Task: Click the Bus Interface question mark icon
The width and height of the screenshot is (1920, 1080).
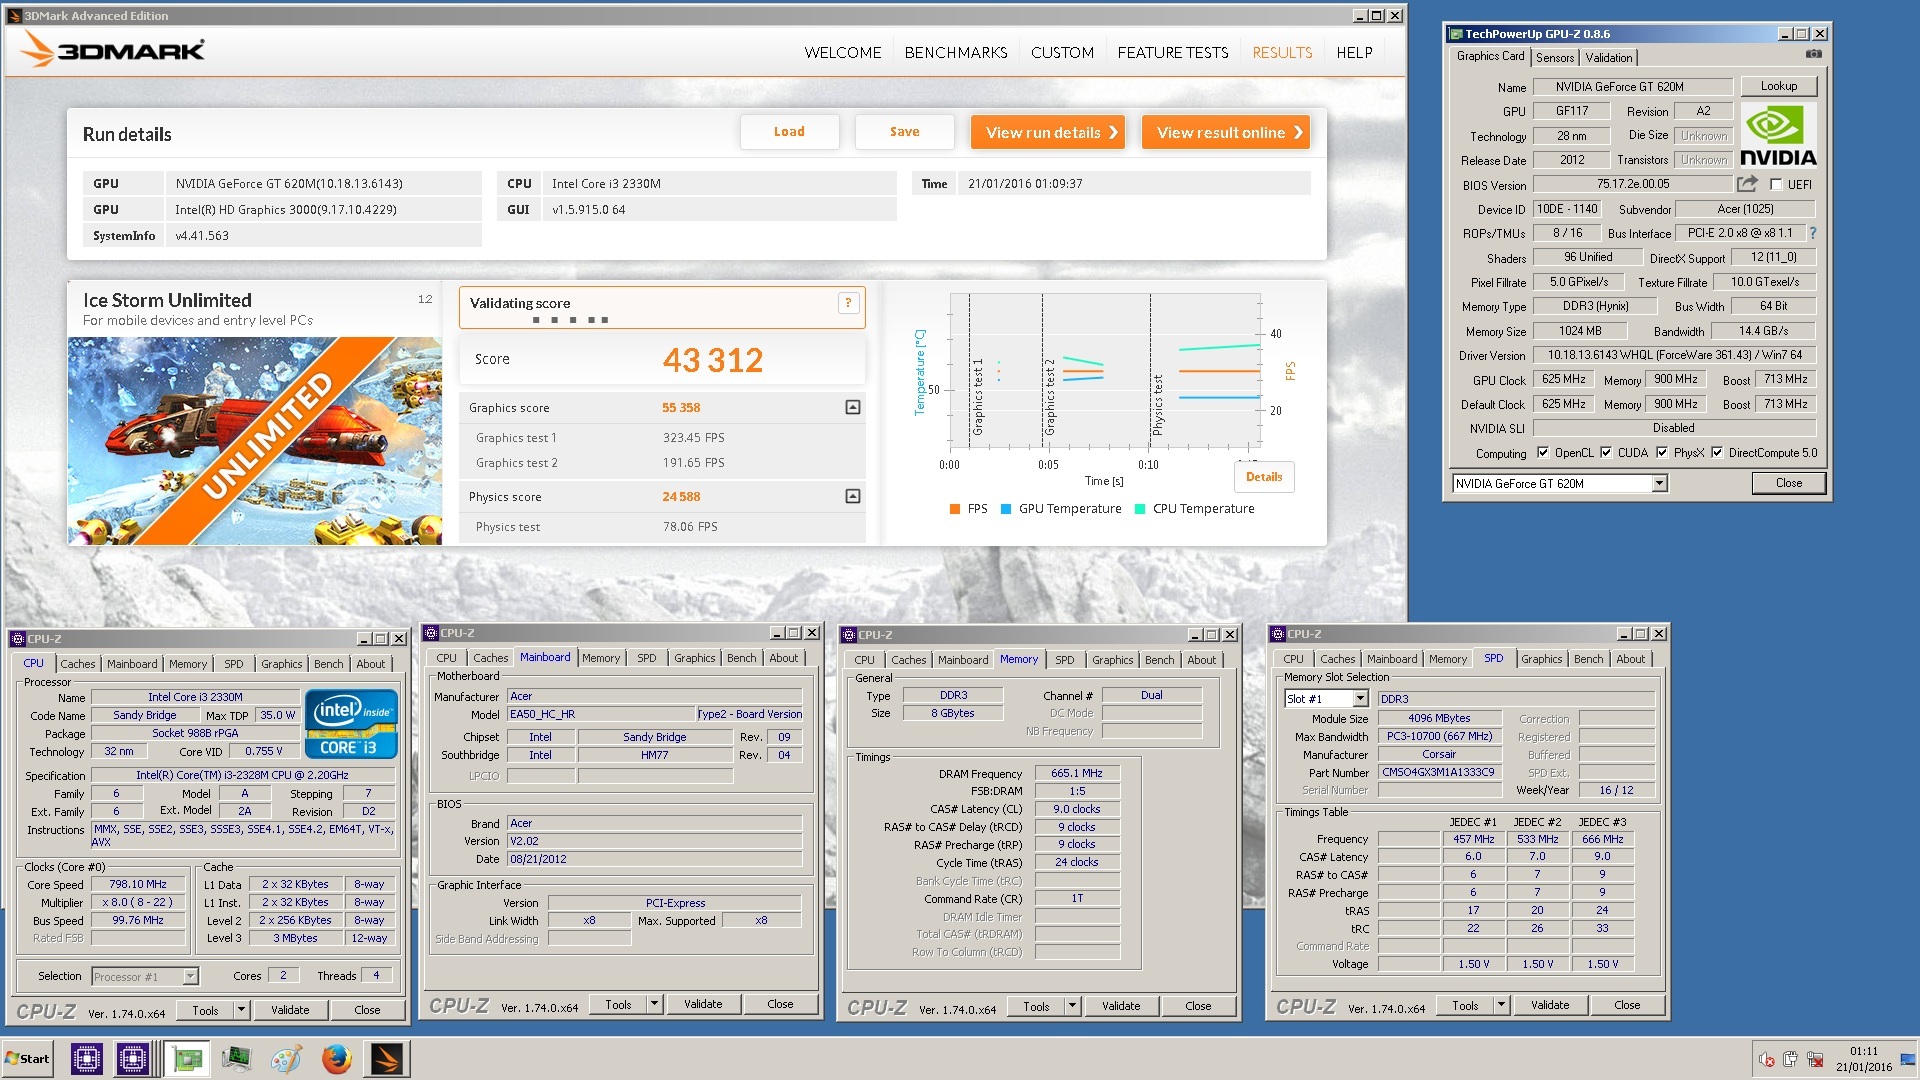Action: point(1812,233)
